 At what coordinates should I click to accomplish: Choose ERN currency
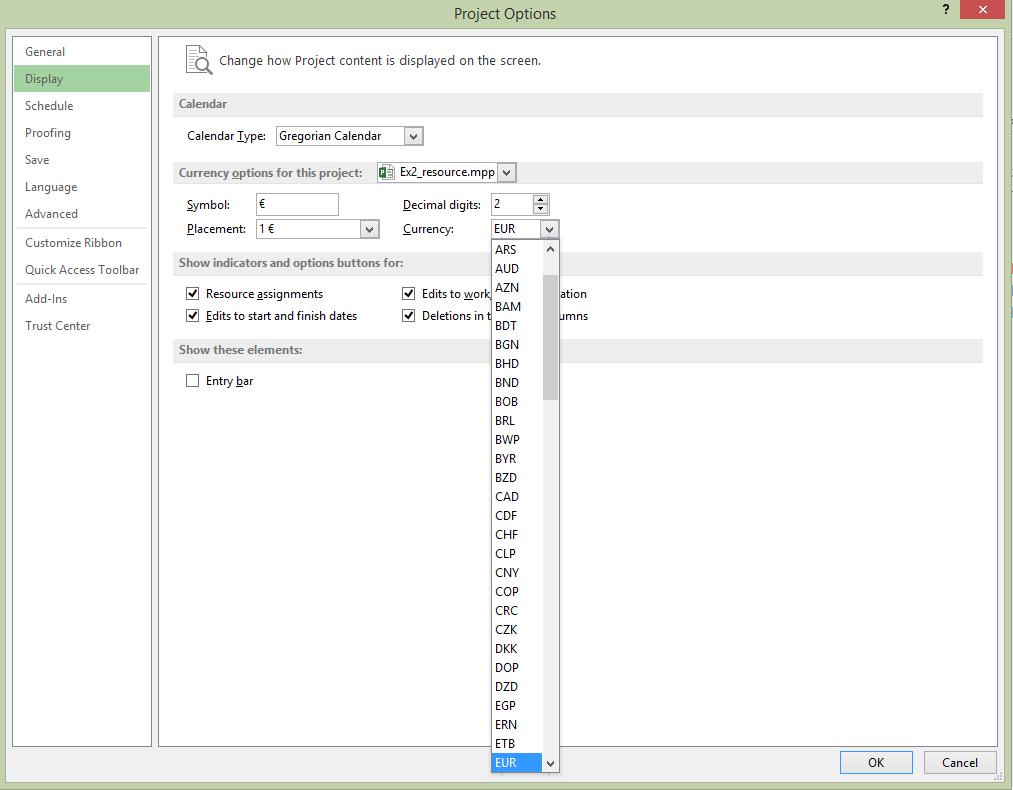coord(517,725)
